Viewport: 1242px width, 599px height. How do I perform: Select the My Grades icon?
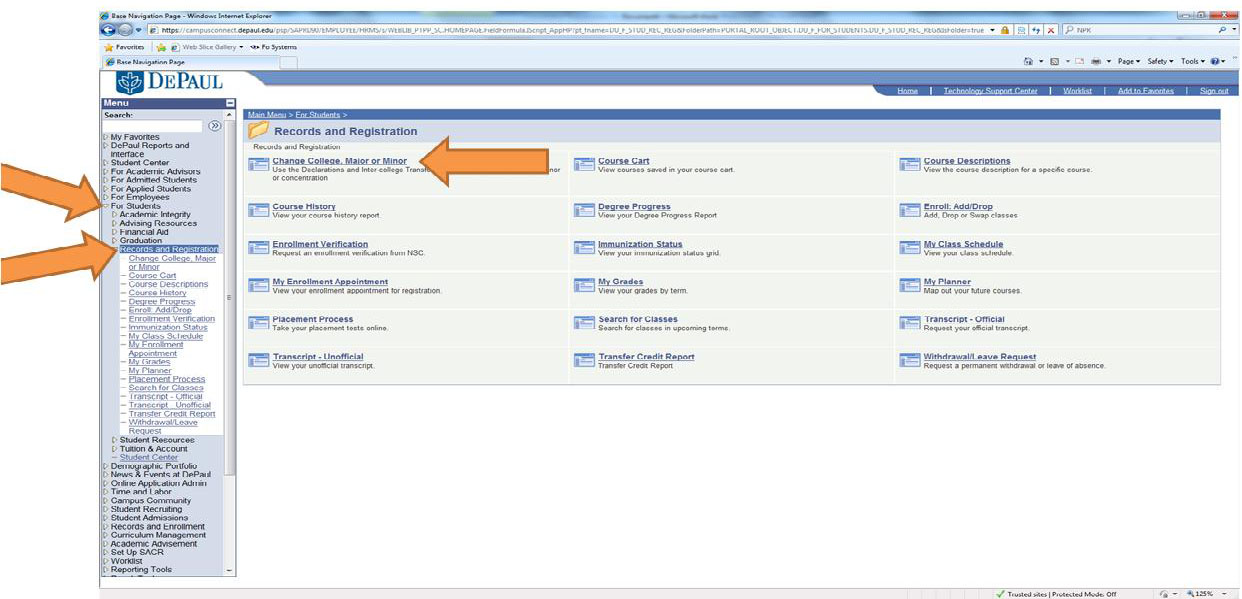tap(585, 285)
